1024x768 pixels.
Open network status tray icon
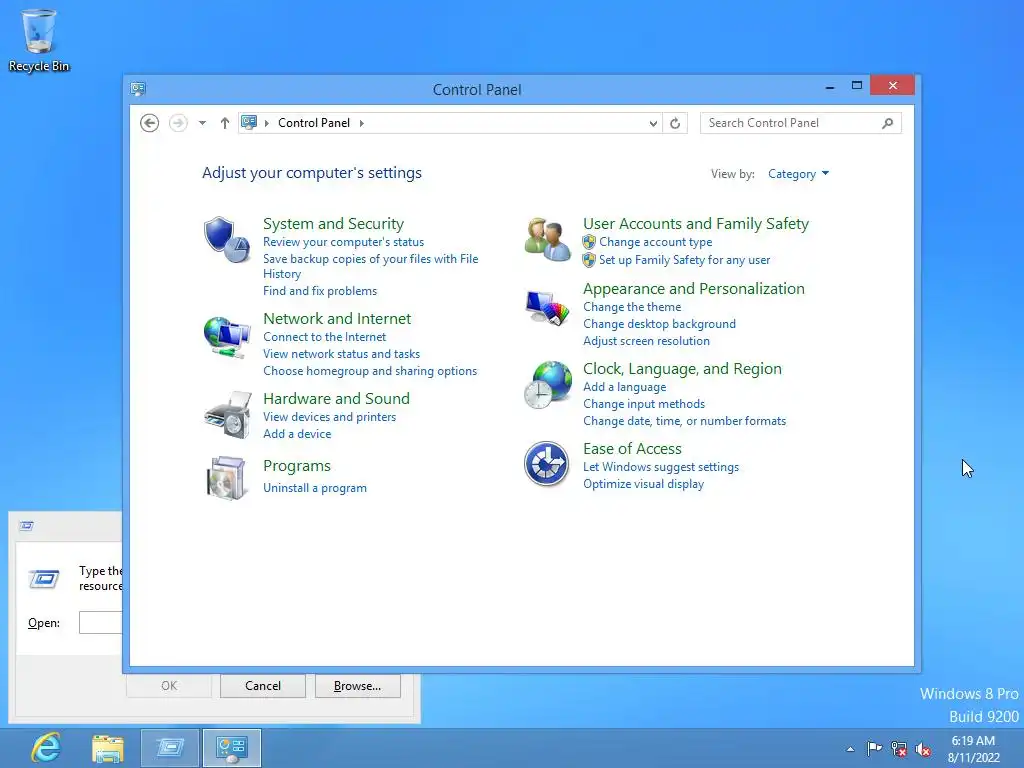[899, 749]
